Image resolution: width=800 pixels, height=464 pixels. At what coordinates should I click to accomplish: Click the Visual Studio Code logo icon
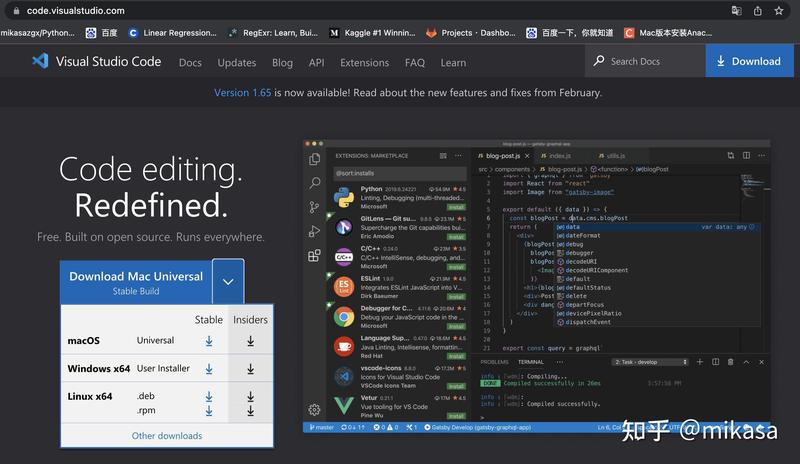pos(40,61)
